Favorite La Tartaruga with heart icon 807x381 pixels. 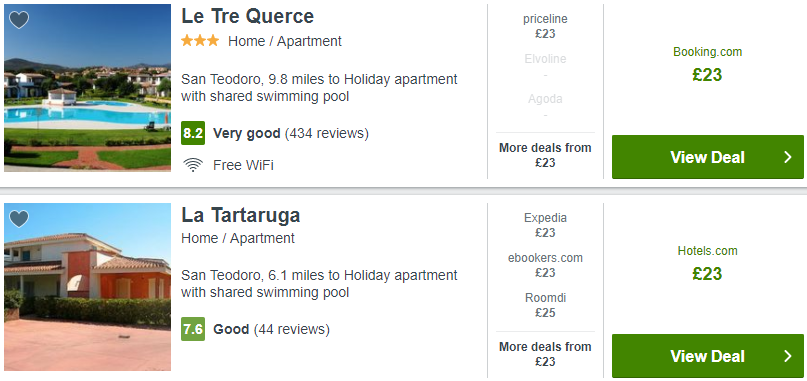click(x=19, y=219)
